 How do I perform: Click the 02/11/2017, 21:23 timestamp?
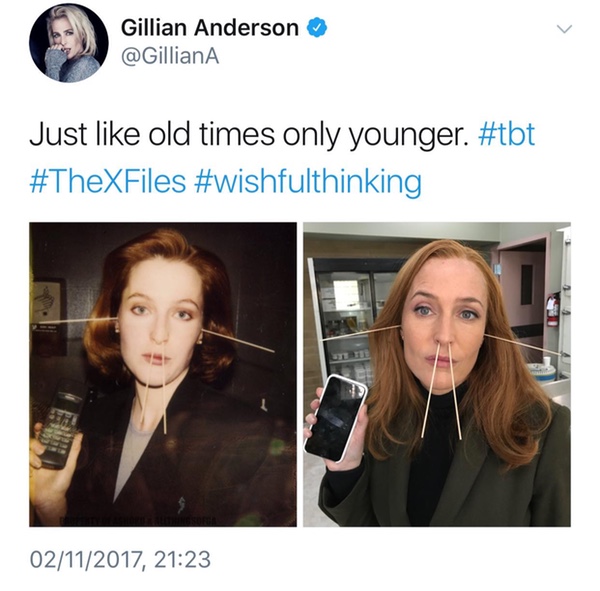[x=120, y=560]
